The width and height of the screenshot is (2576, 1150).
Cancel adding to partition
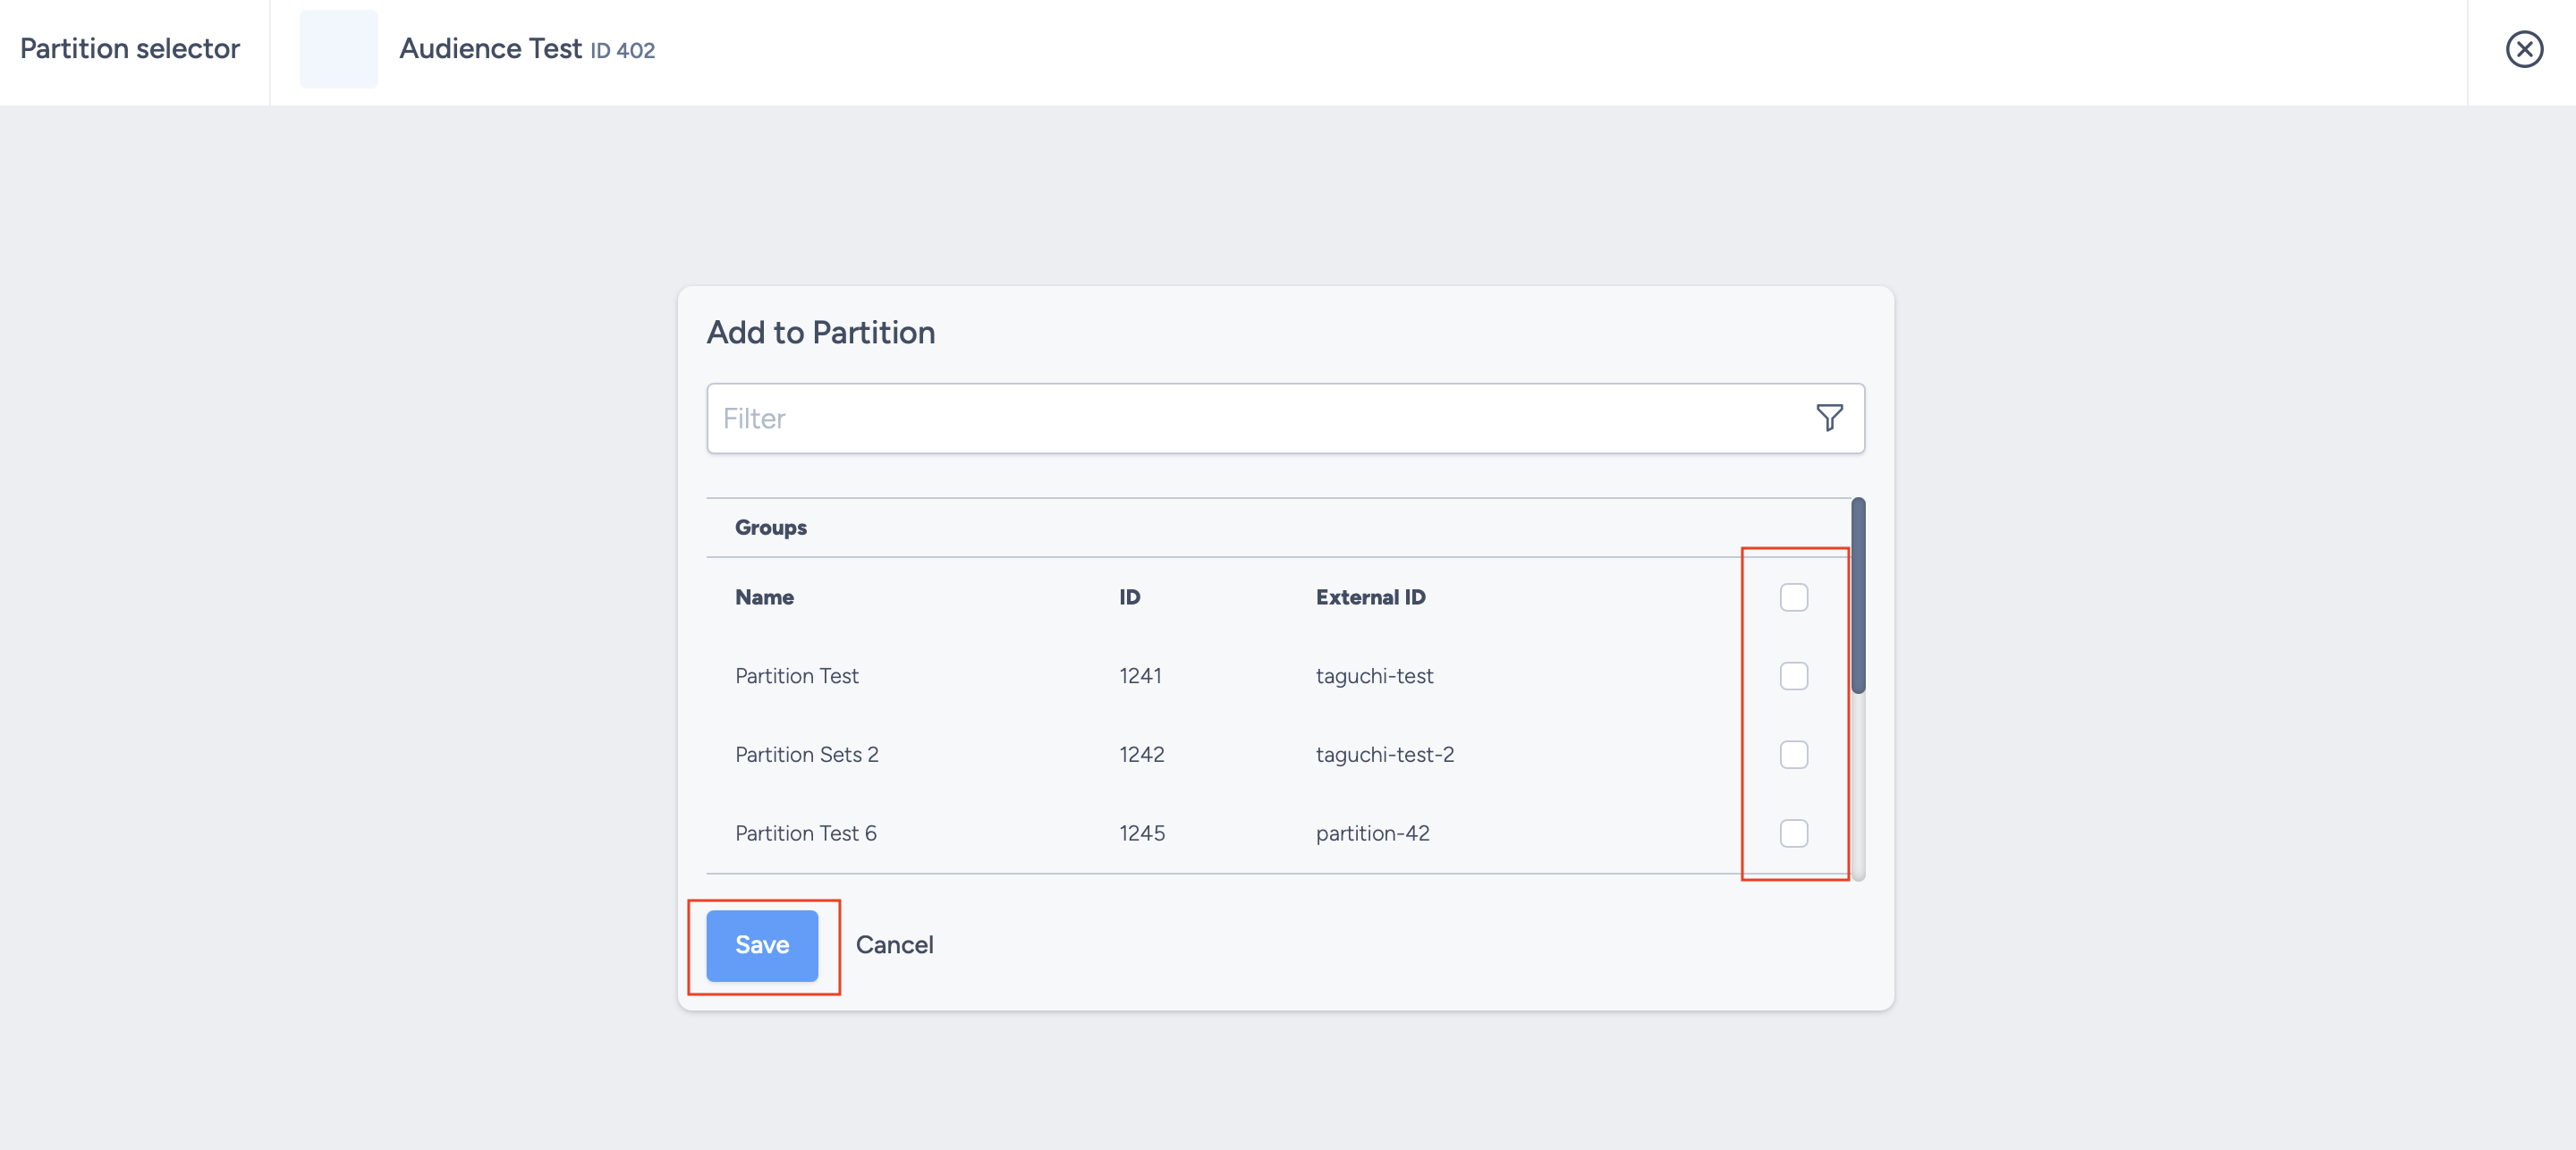click(894, 945)
